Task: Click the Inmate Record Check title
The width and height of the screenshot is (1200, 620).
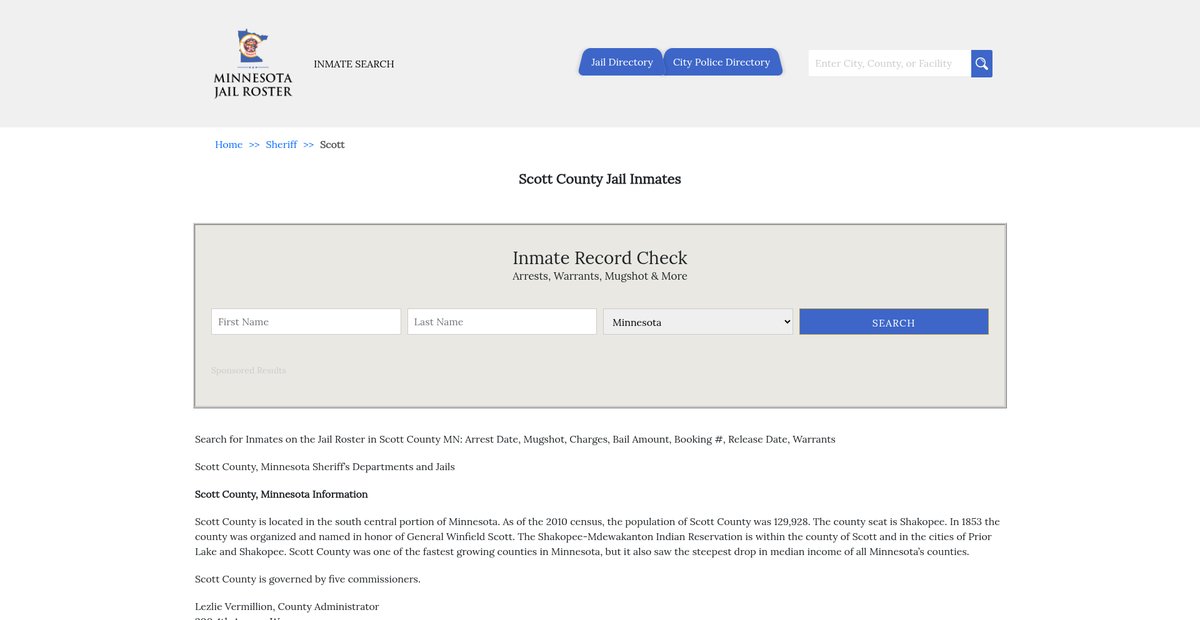Action: (x=599, y=258)
